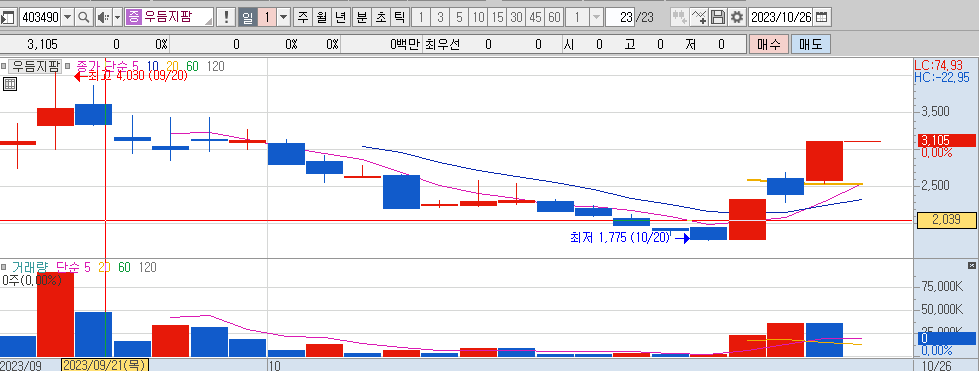Close the volume panel with the x icon

coord(972,266)
